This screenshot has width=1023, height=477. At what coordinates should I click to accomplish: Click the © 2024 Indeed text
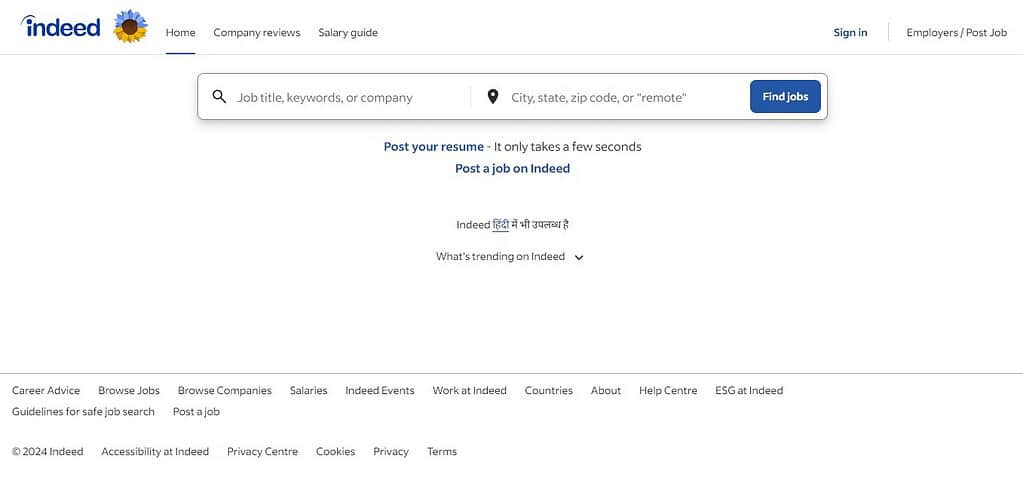48,452
